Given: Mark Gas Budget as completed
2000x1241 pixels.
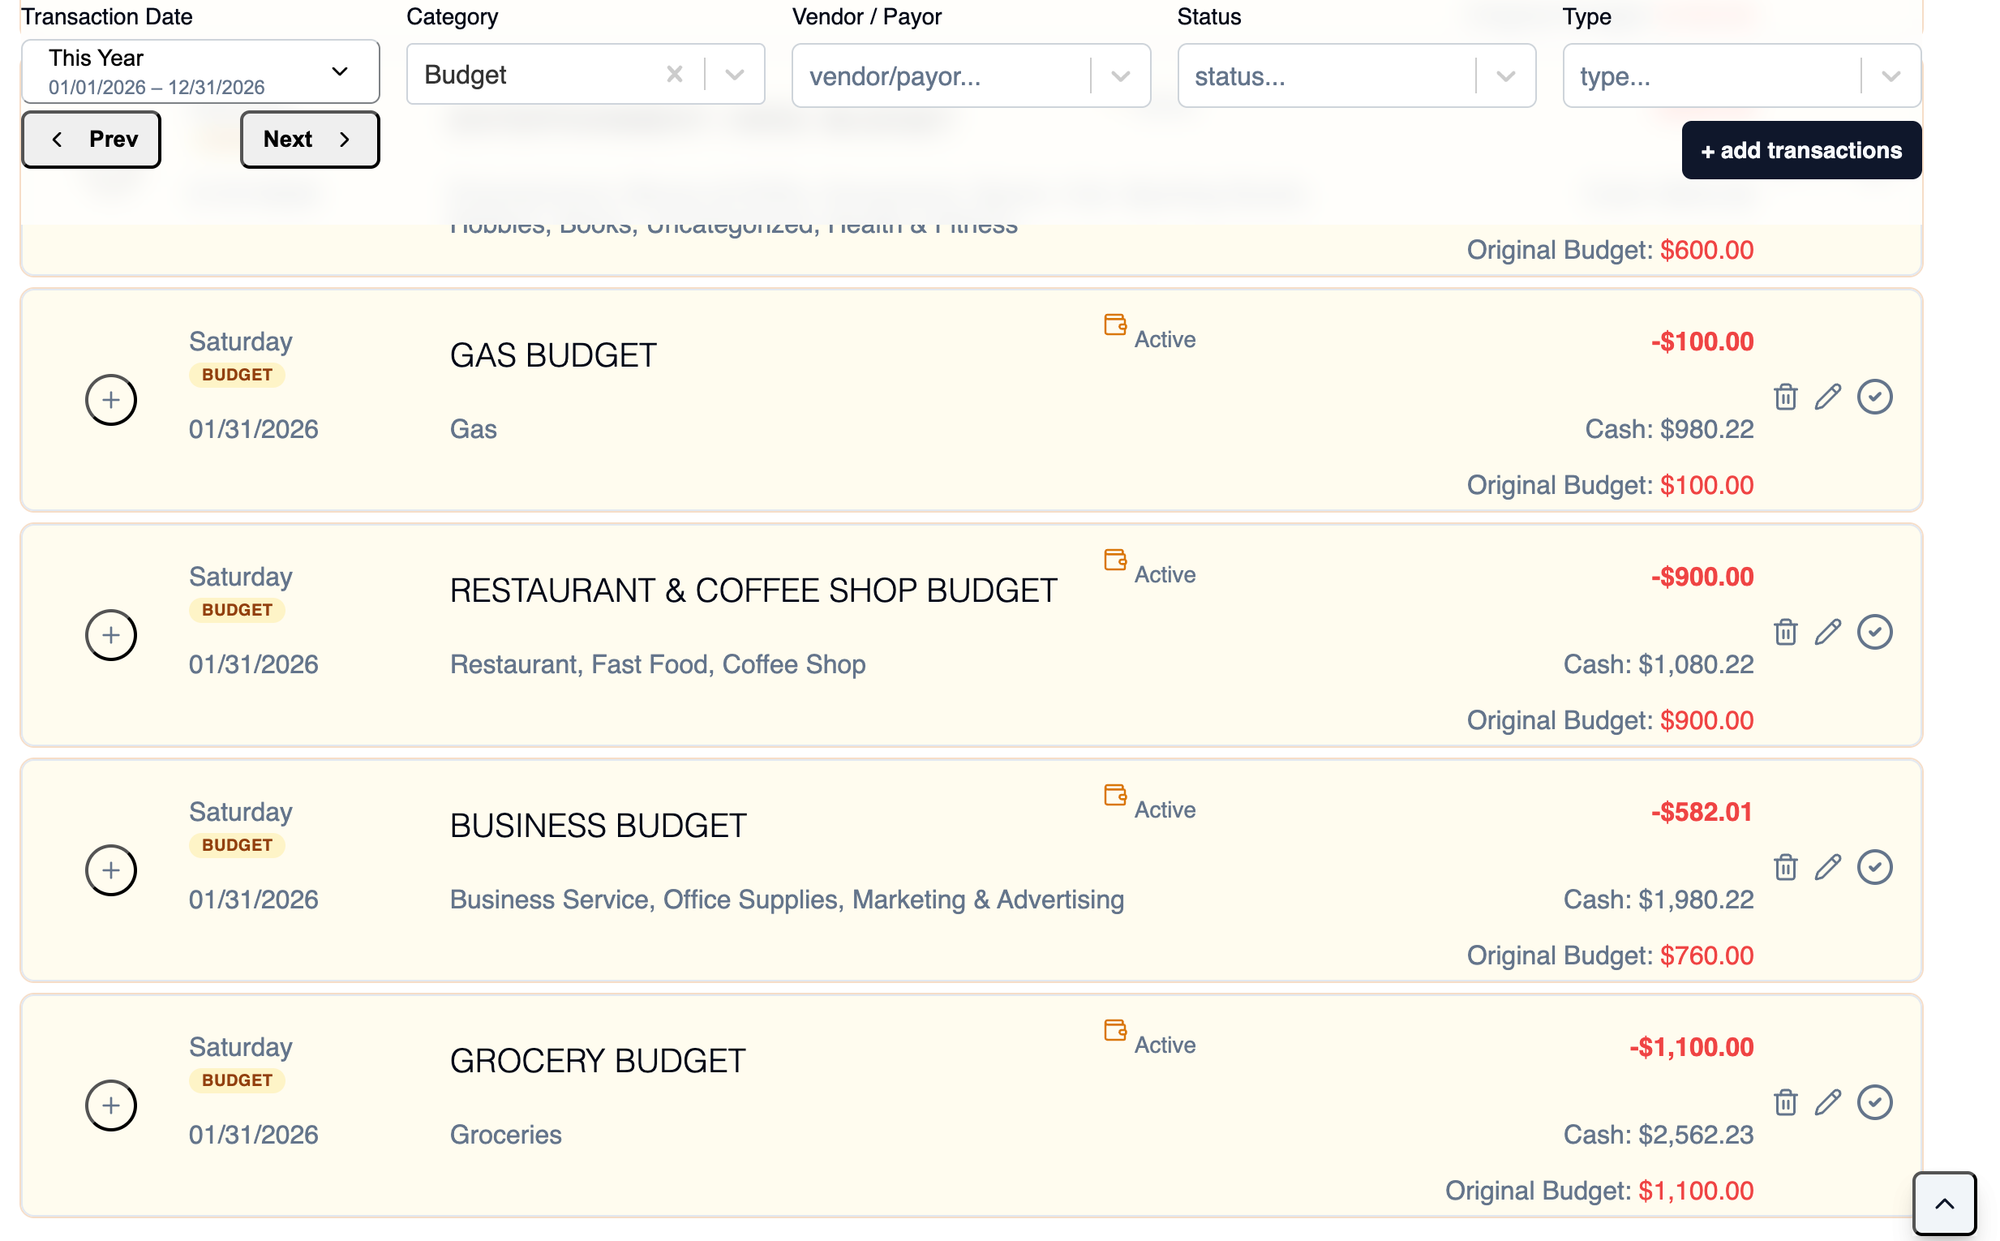Looking at the screenshot, I should pyautogui.click(x=1874, y=397).
